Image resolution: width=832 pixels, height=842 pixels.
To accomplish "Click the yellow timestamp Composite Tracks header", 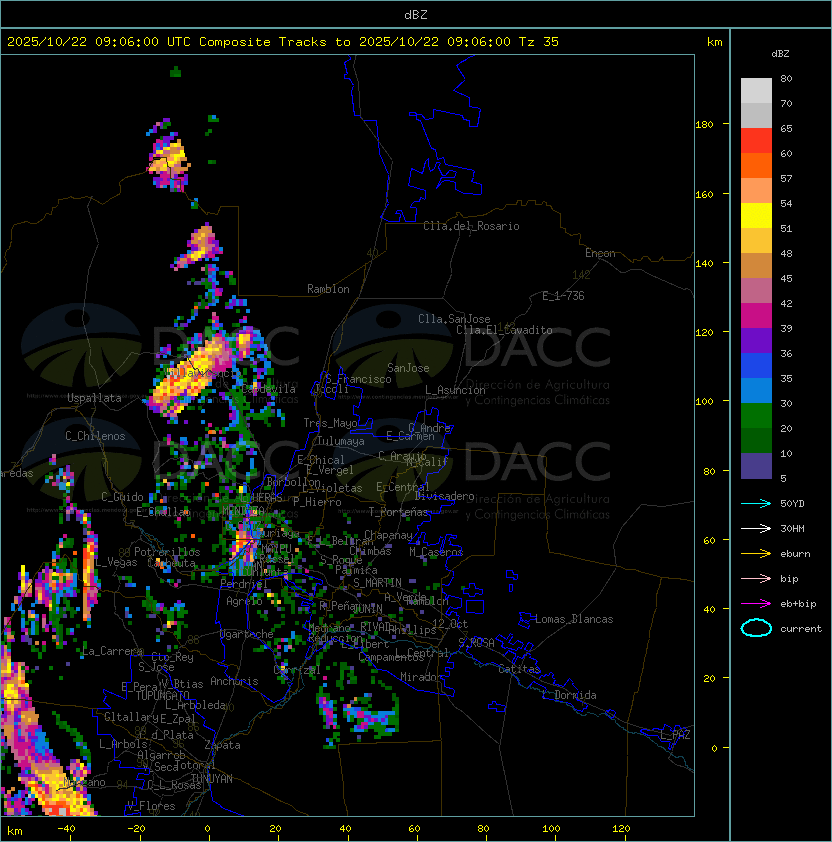I will 283,42.
